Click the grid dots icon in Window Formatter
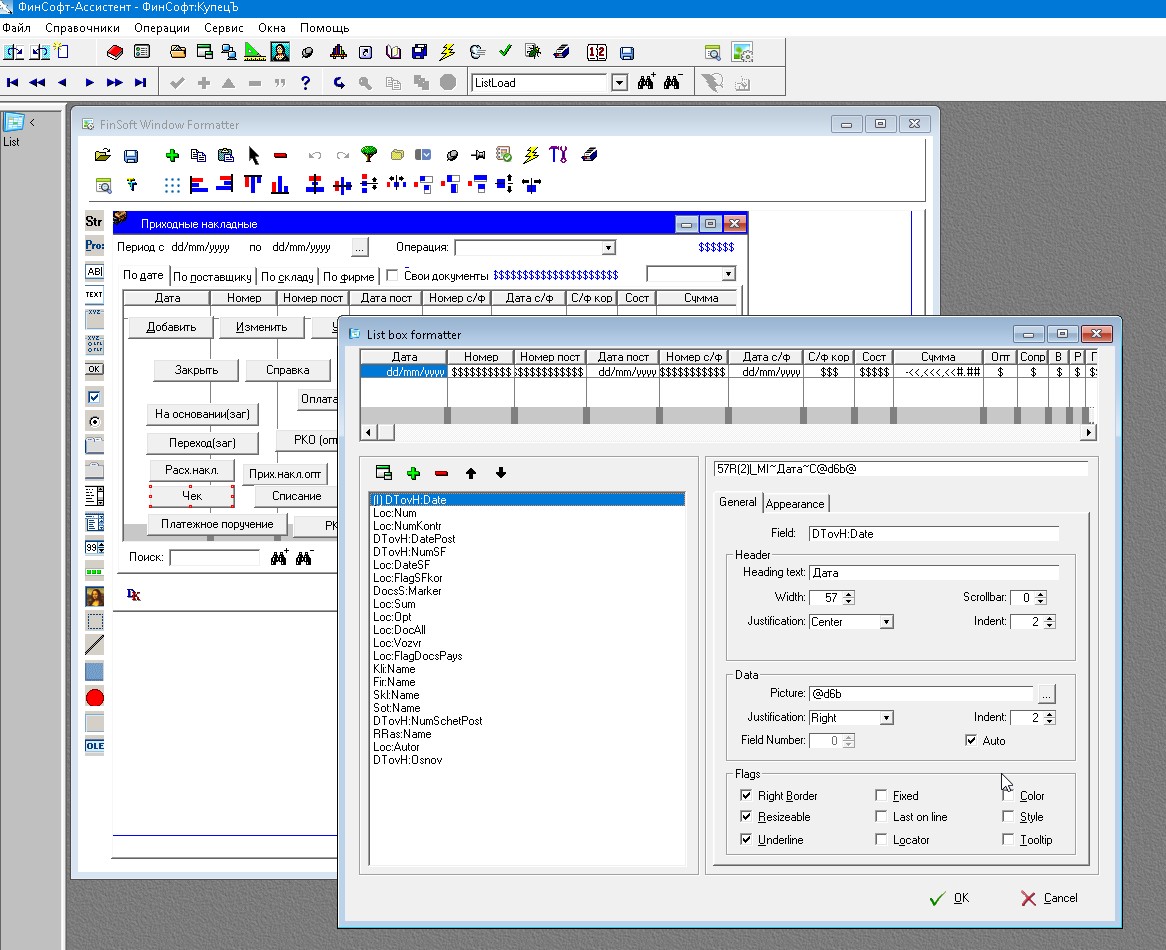 tap(172, 185)
